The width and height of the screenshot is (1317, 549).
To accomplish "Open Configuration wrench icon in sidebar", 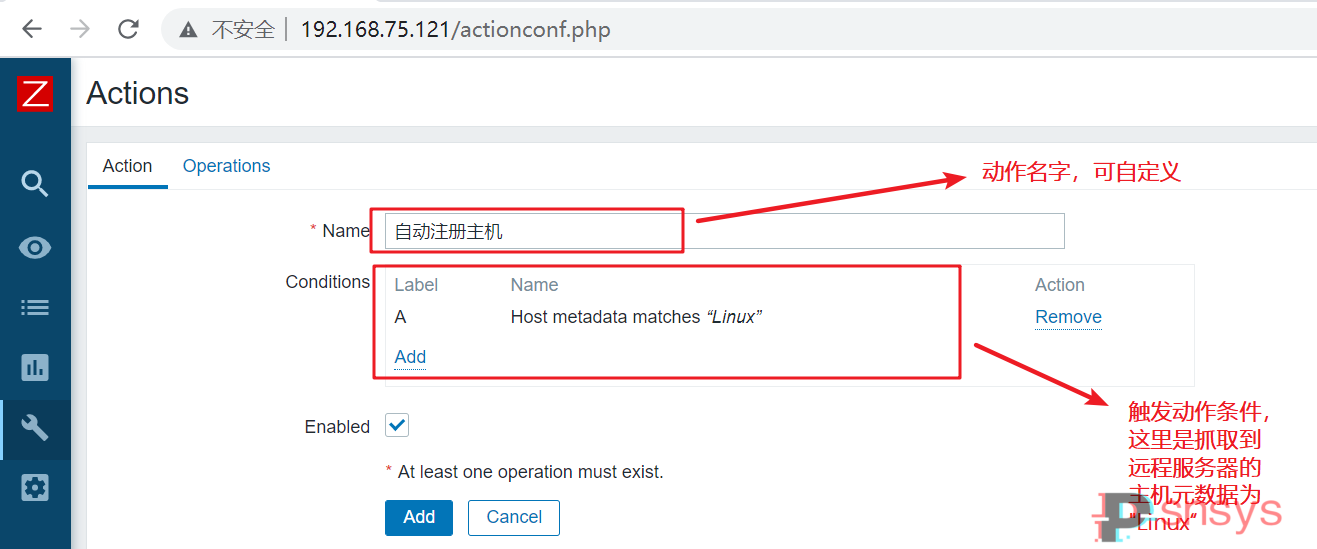I will pyautogui.click(x=35, y=428).
